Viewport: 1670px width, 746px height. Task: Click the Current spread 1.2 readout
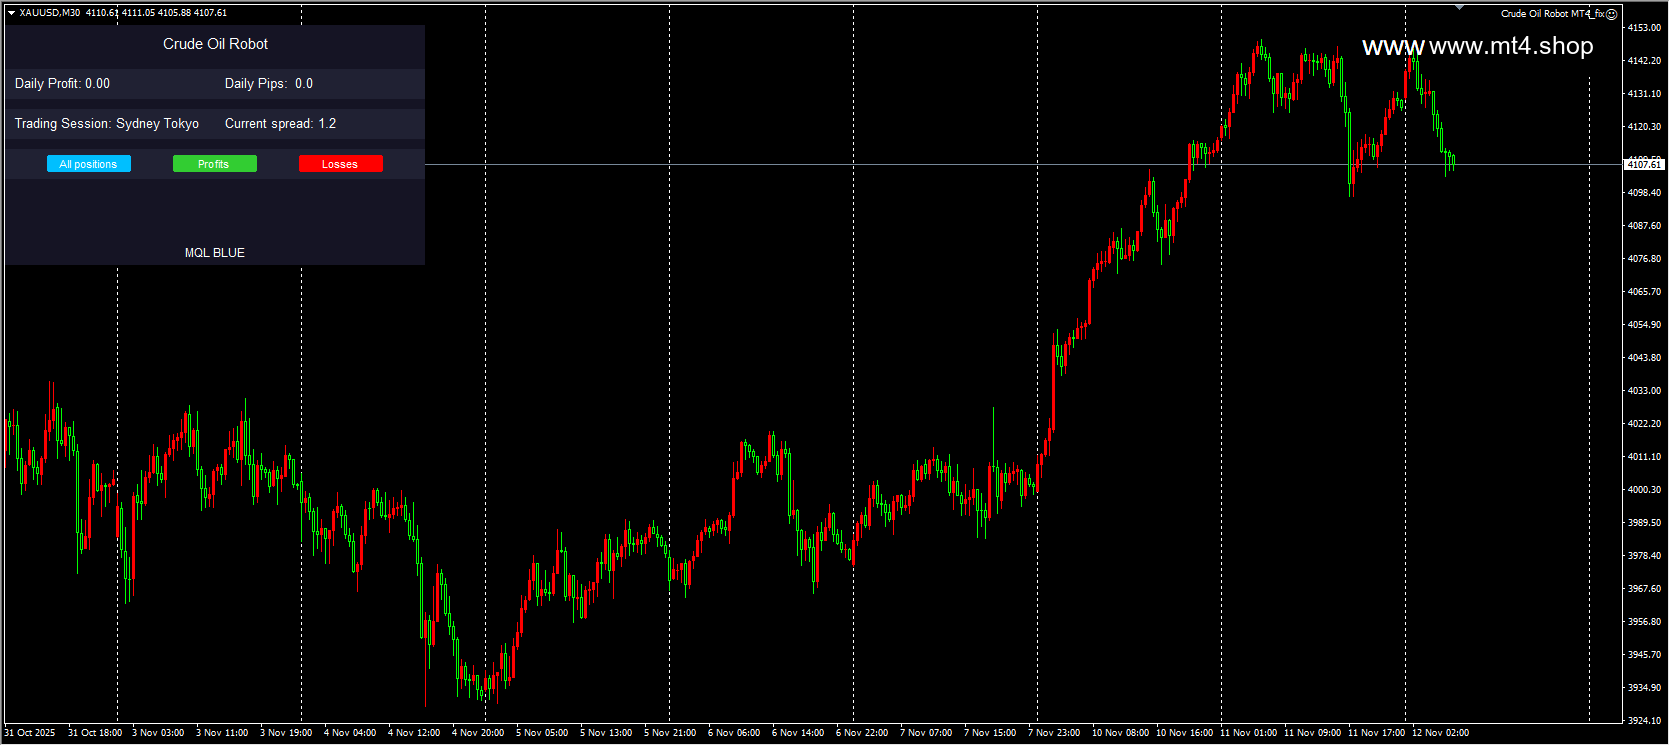tap(280, 124)
